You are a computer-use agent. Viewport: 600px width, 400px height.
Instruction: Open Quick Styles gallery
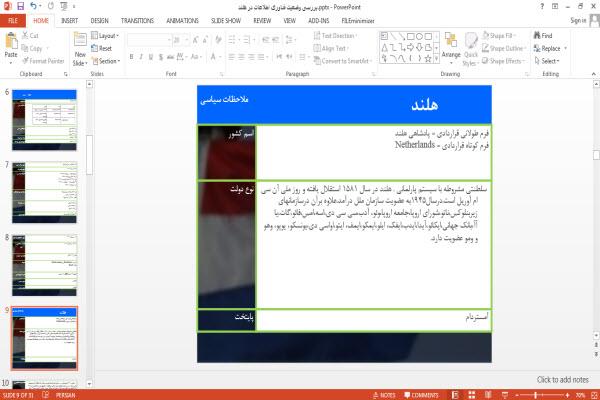(x=471, y=49)
